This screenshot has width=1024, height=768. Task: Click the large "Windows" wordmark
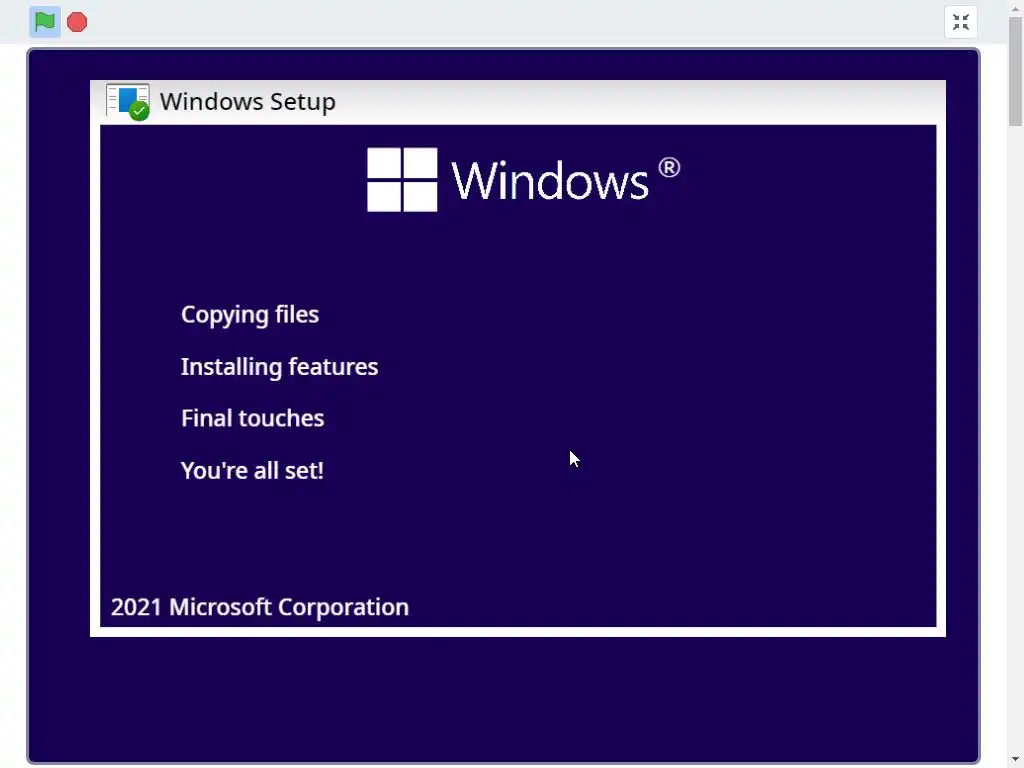[x=550, y=180]
